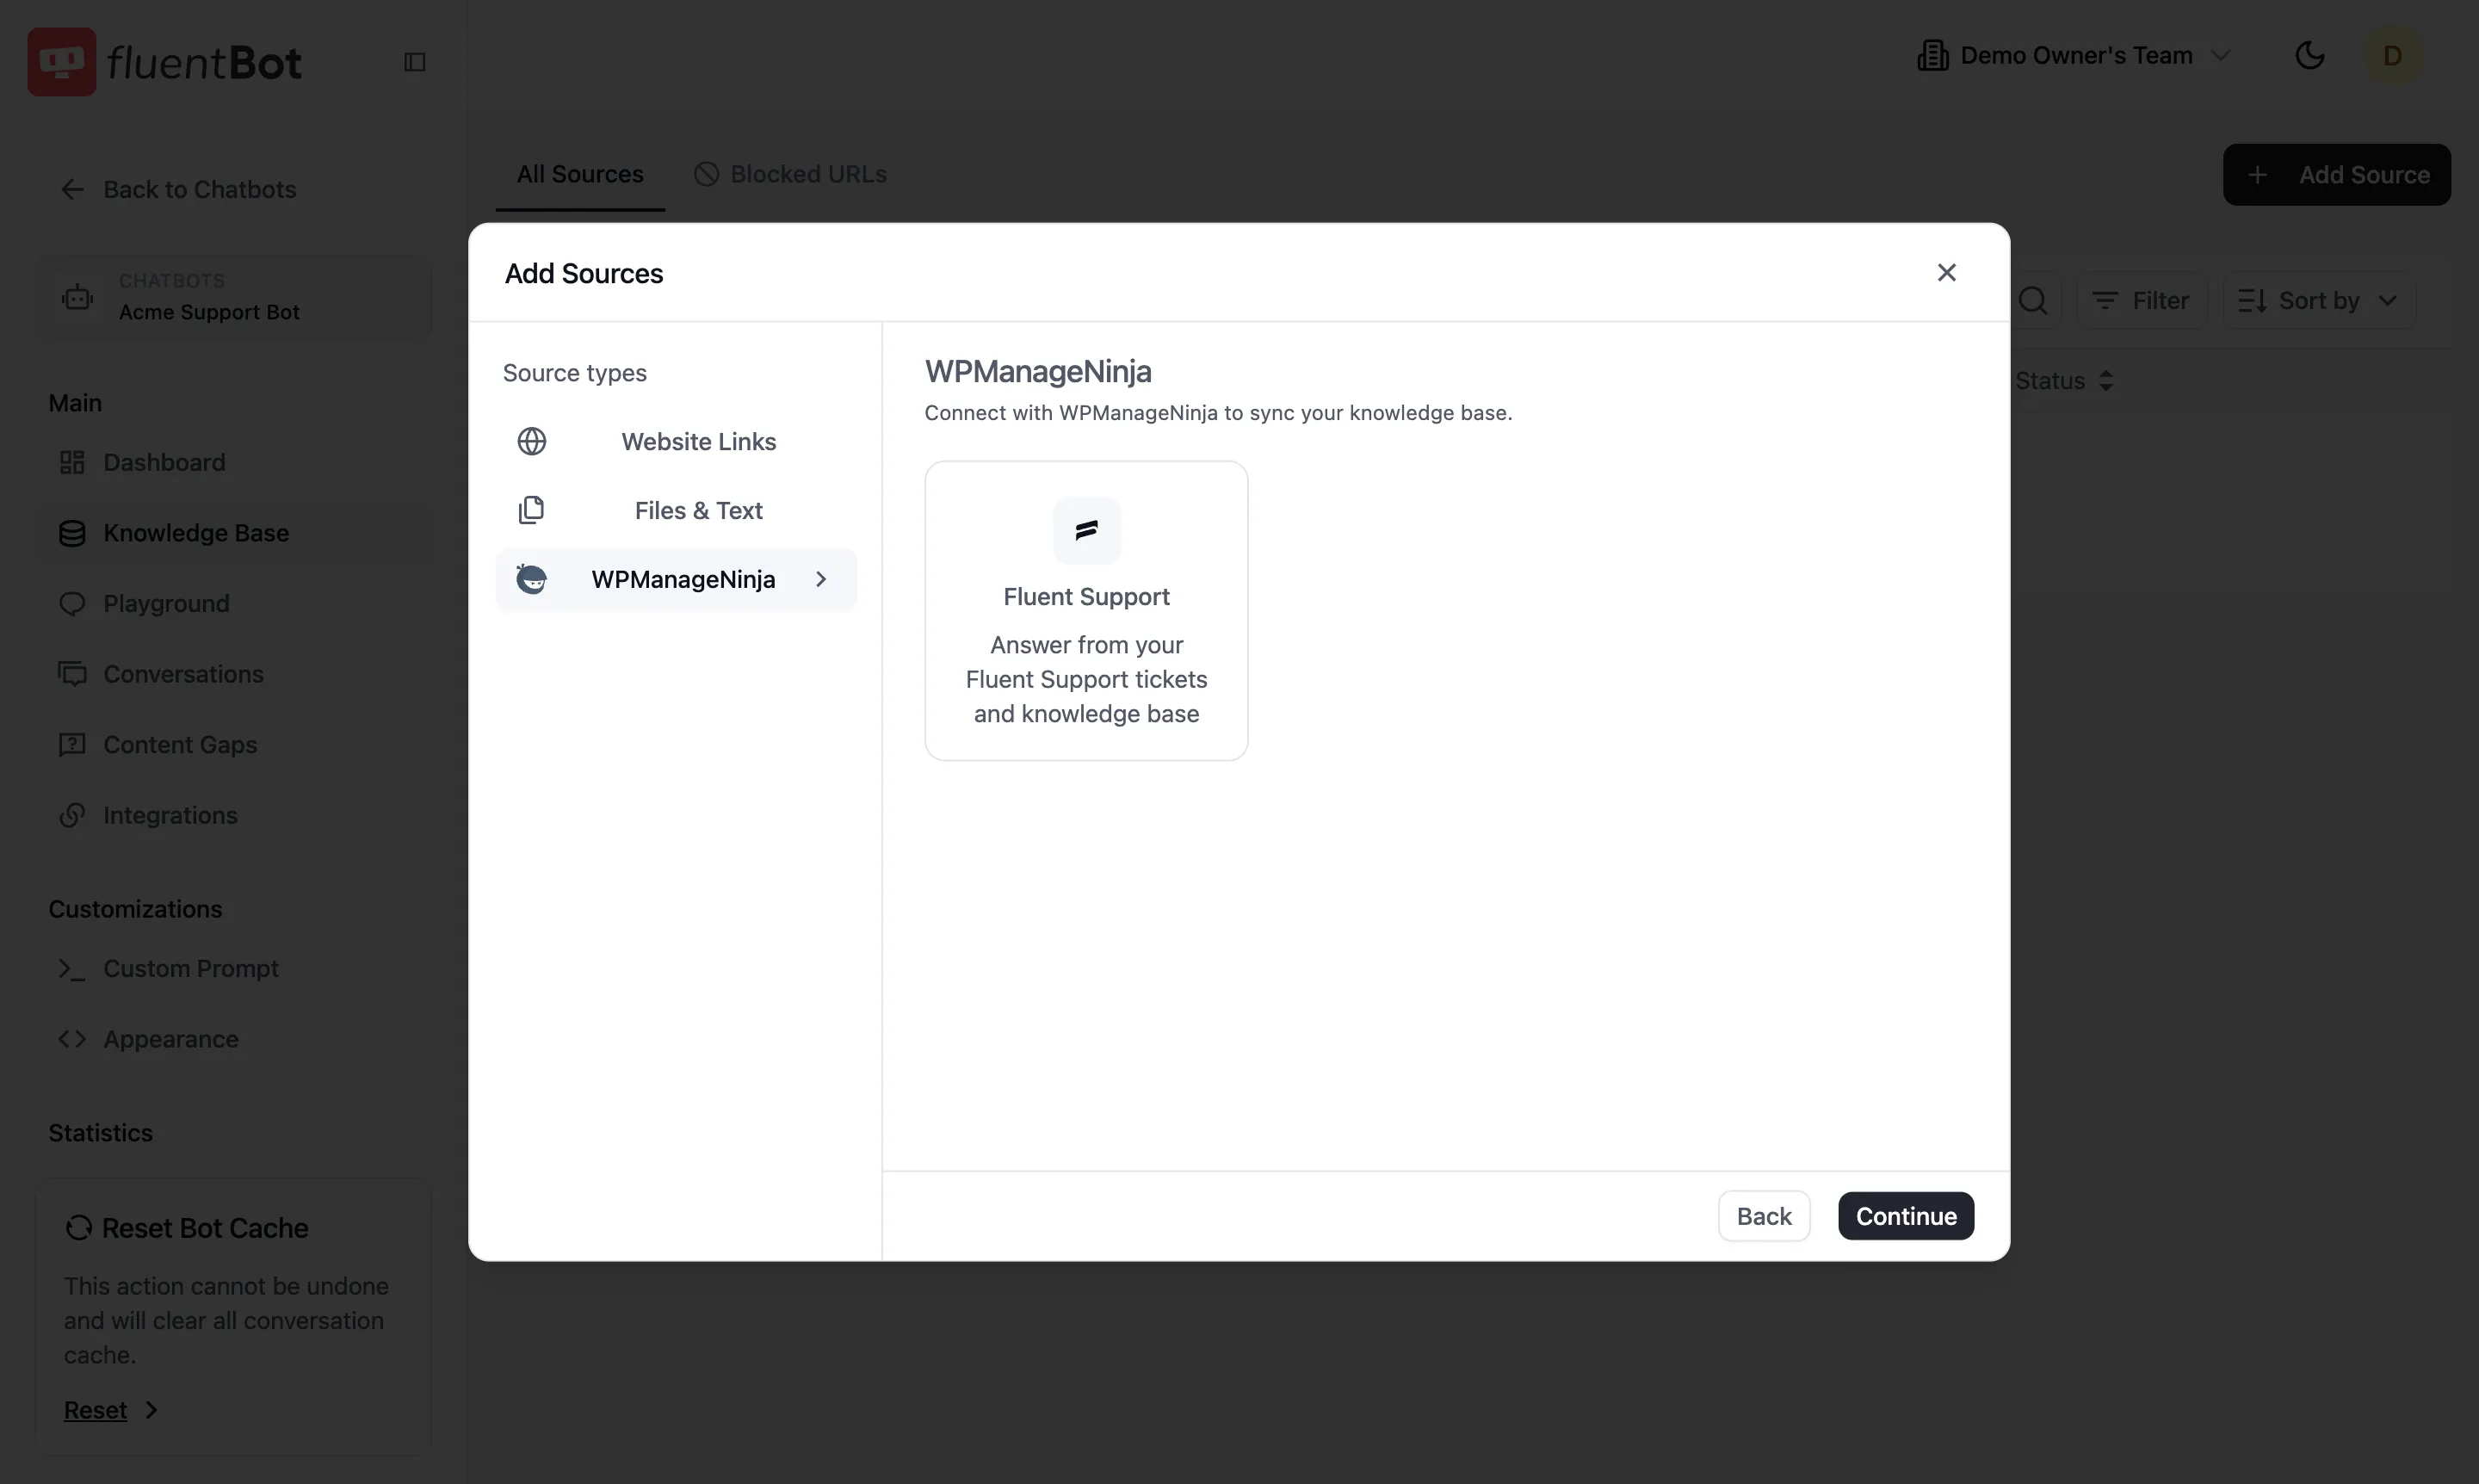Screen dimensions: 2479x1484
Task: Click the search magnifier icon
Action: coord(2033,300)
